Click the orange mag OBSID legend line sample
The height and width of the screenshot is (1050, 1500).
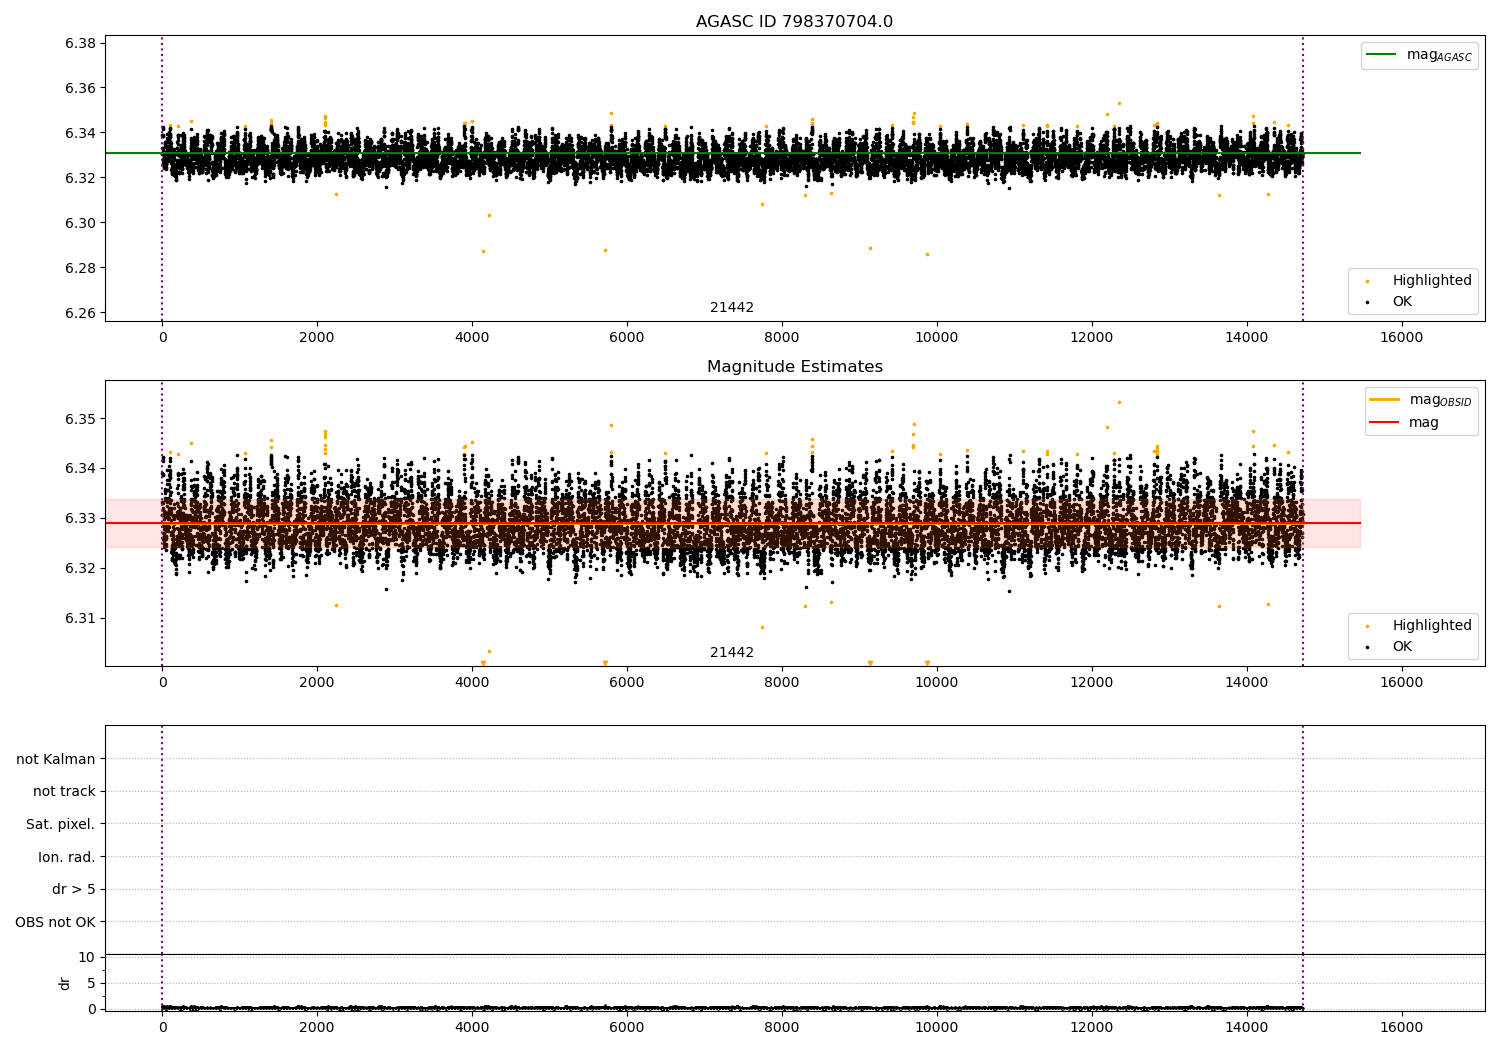coord(1385,400)
